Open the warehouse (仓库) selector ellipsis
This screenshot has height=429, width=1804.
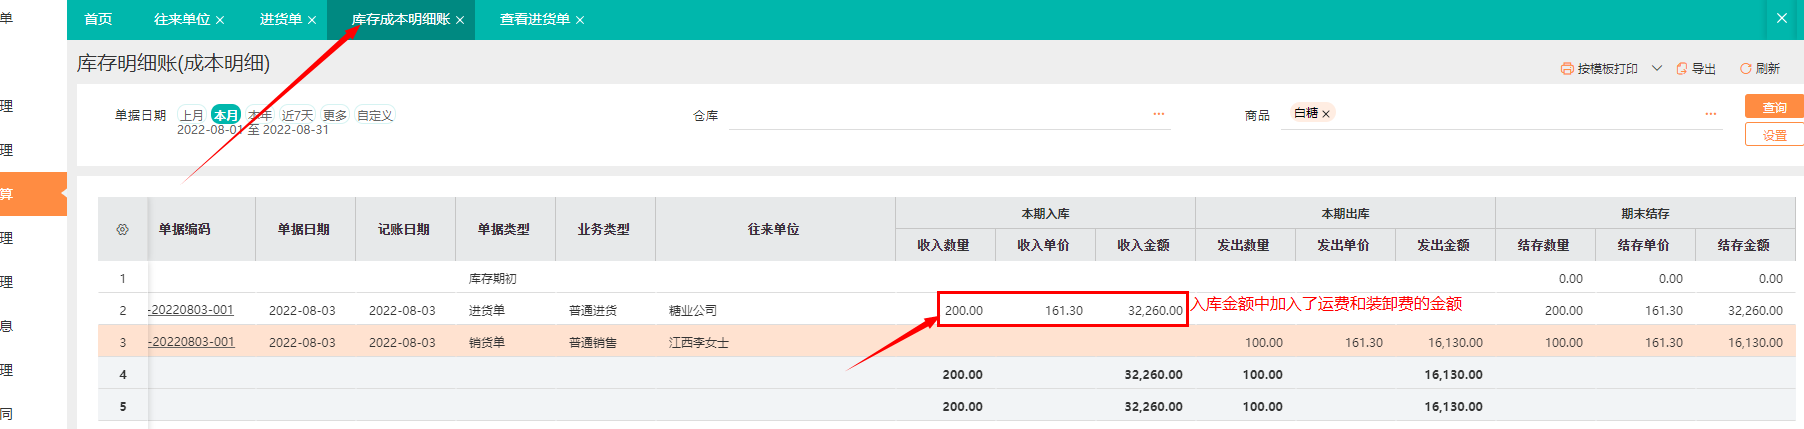click(1158, 114)
